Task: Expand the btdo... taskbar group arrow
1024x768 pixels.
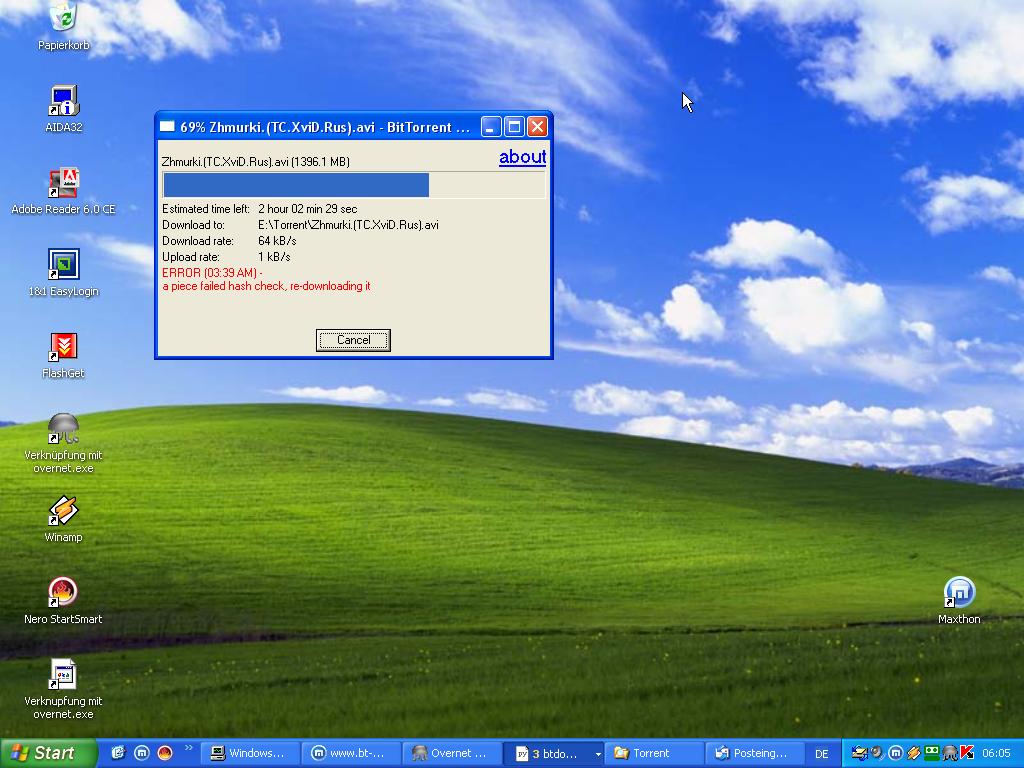Action: [x=598, y=754]
